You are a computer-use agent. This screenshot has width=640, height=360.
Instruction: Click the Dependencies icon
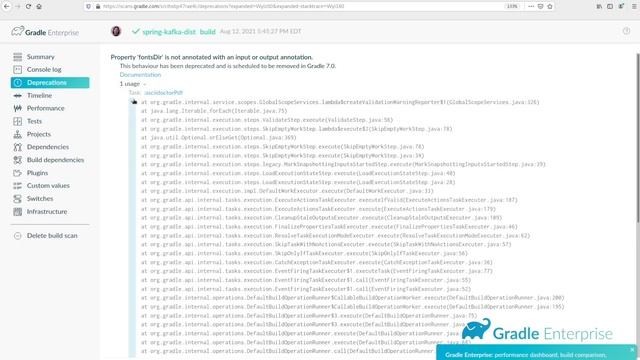(18, 147)
